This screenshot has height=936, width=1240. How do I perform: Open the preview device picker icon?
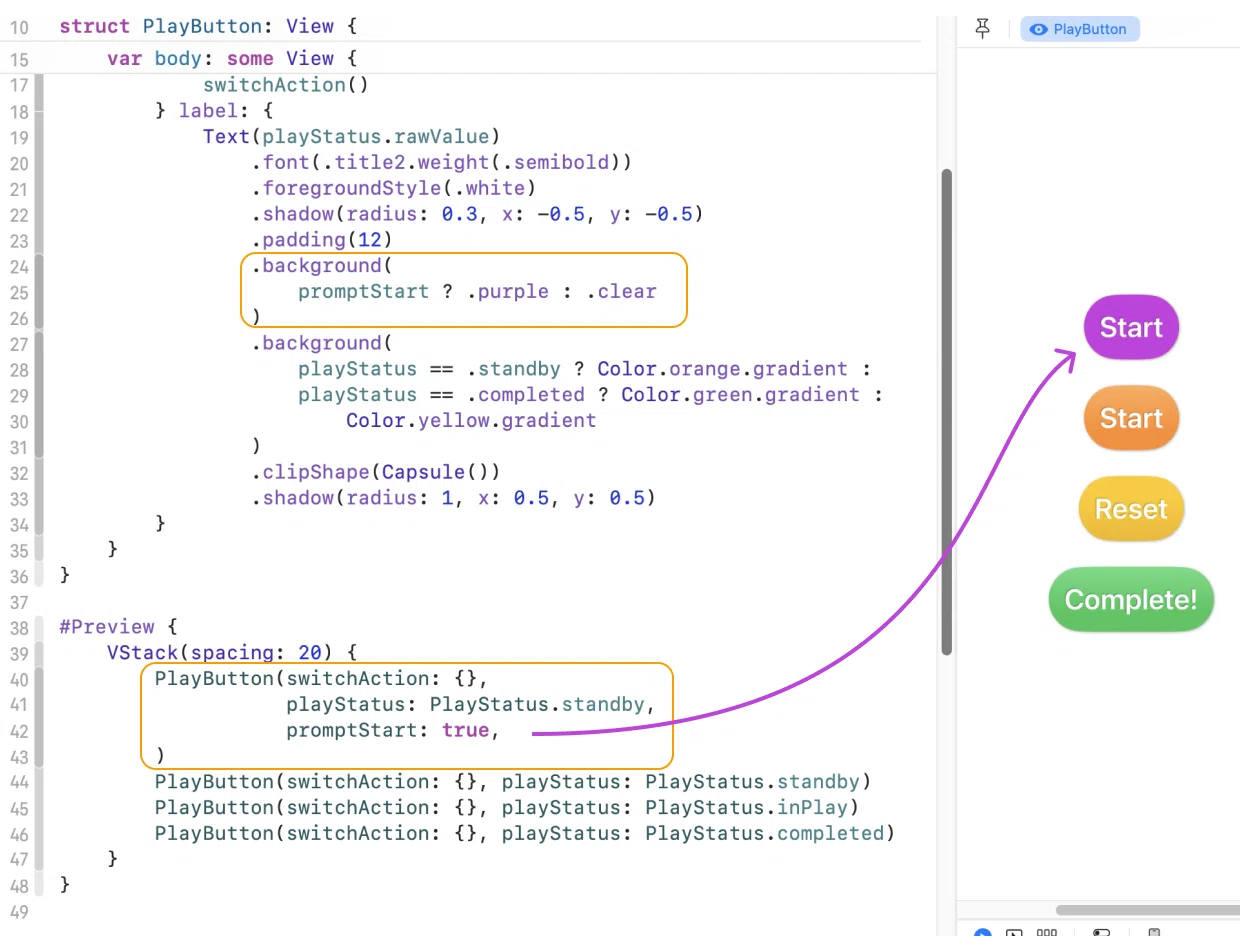pyautogui.click(x=1153, y=933)
